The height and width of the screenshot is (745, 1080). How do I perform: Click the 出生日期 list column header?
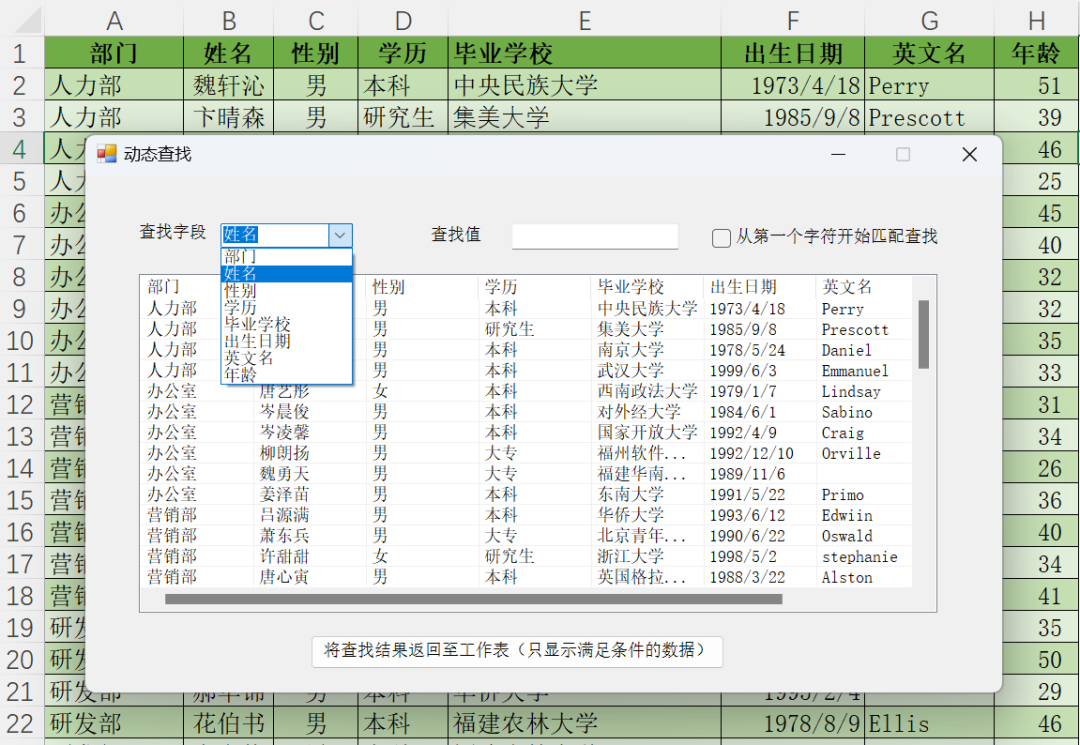pyautogui.click(x=759, y=286)
